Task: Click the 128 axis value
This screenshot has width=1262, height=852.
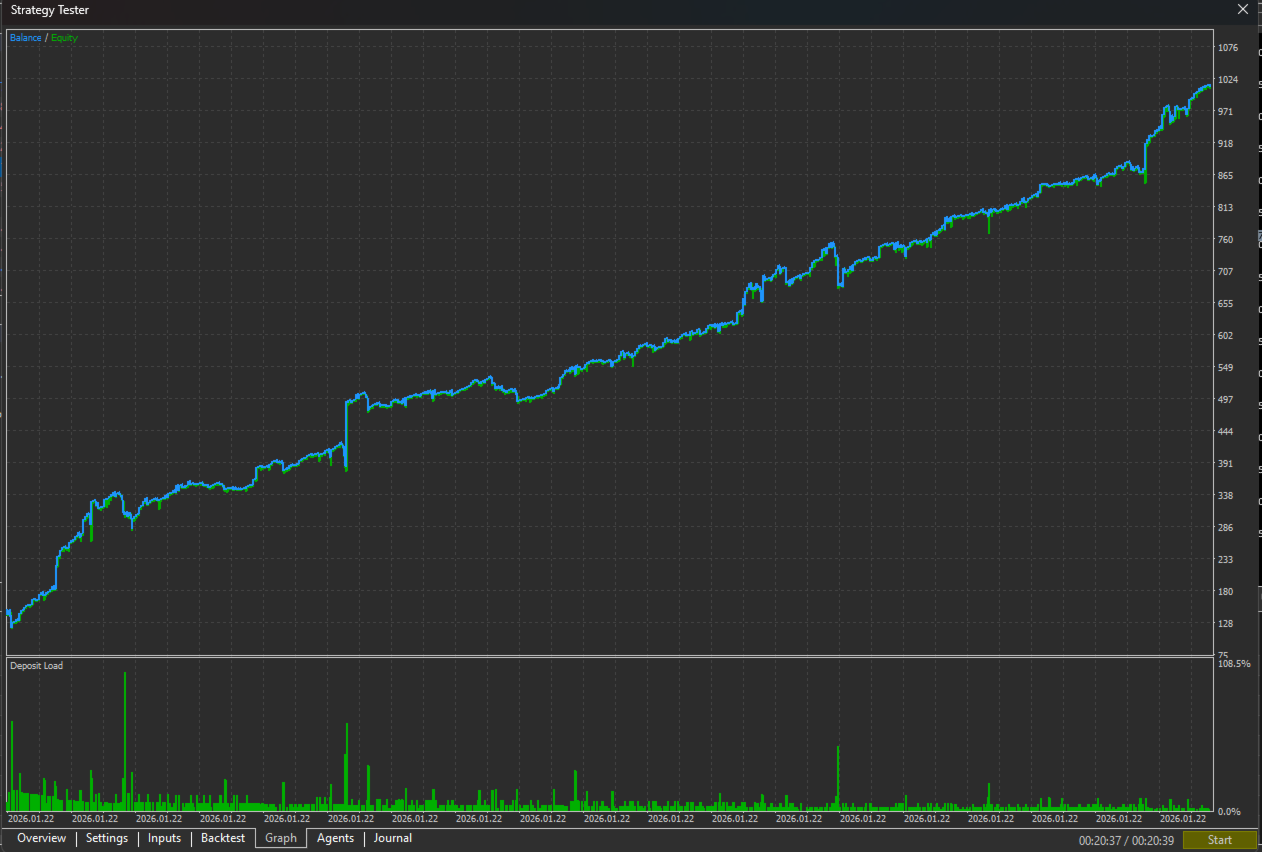Action: pos(1226,624)
